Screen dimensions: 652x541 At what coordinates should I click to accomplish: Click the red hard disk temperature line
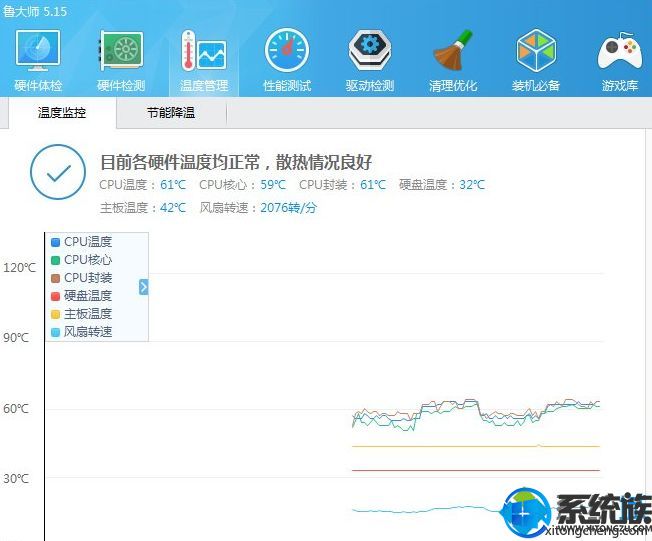(x=476, y=470)
